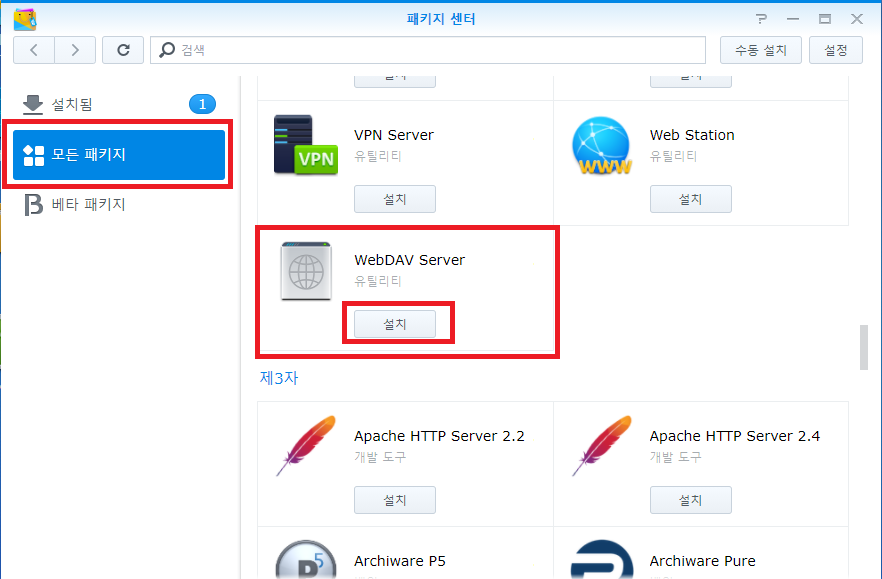Click the four-squares all packages icon
The height and width of the screenshot is (579, 882).
(33, 155)
